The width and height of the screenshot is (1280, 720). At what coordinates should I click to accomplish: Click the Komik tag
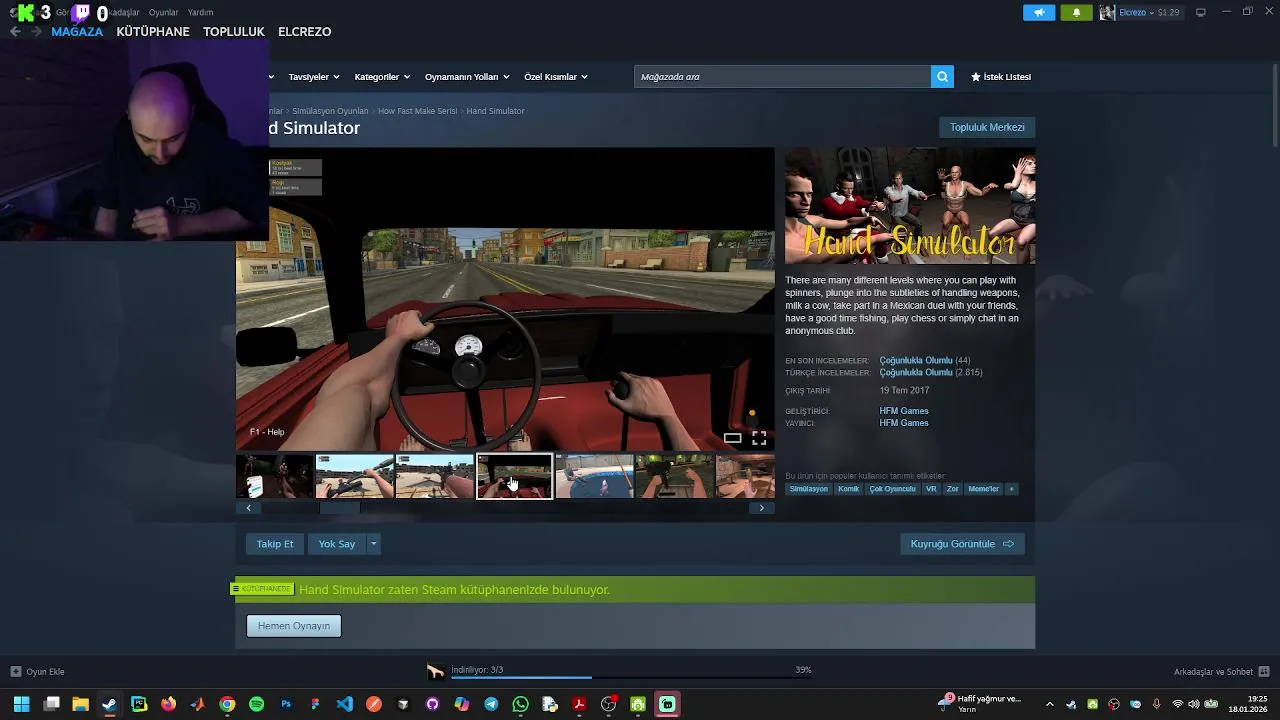tap(848, 489)
